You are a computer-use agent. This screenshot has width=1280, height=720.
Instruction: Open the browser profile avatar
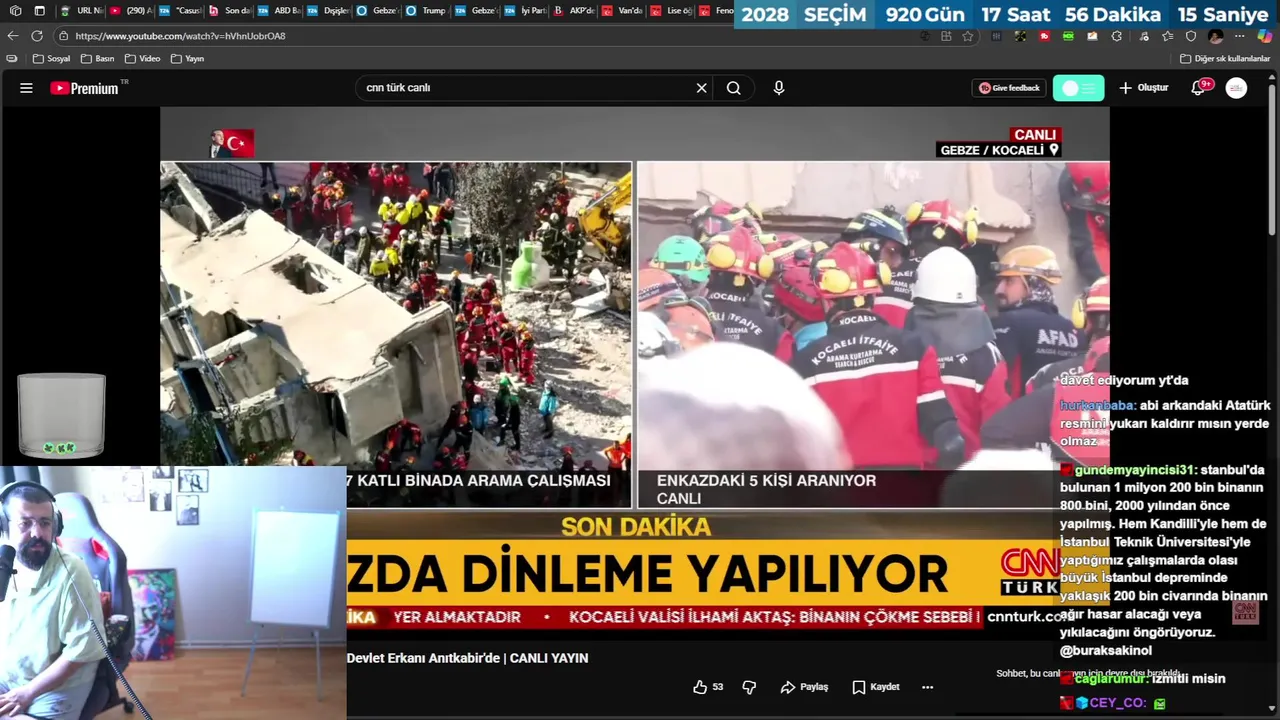(x=1216, y=36)
